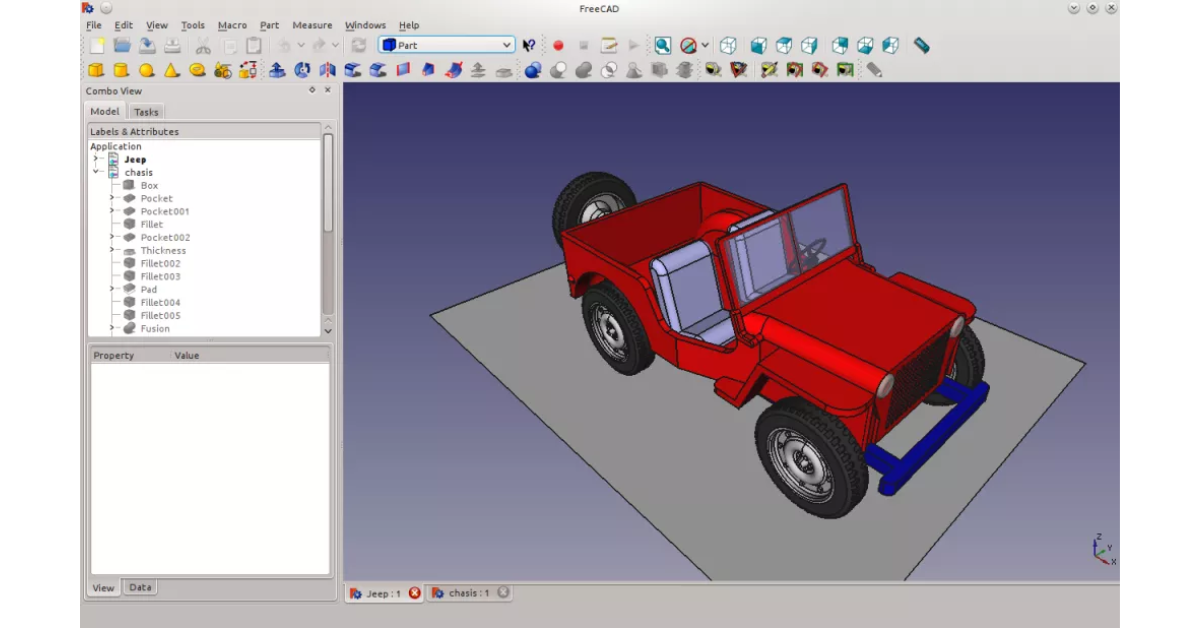Open a file with the folder icon
This screenshot has width=1200, height=628.
pos(122,45)
